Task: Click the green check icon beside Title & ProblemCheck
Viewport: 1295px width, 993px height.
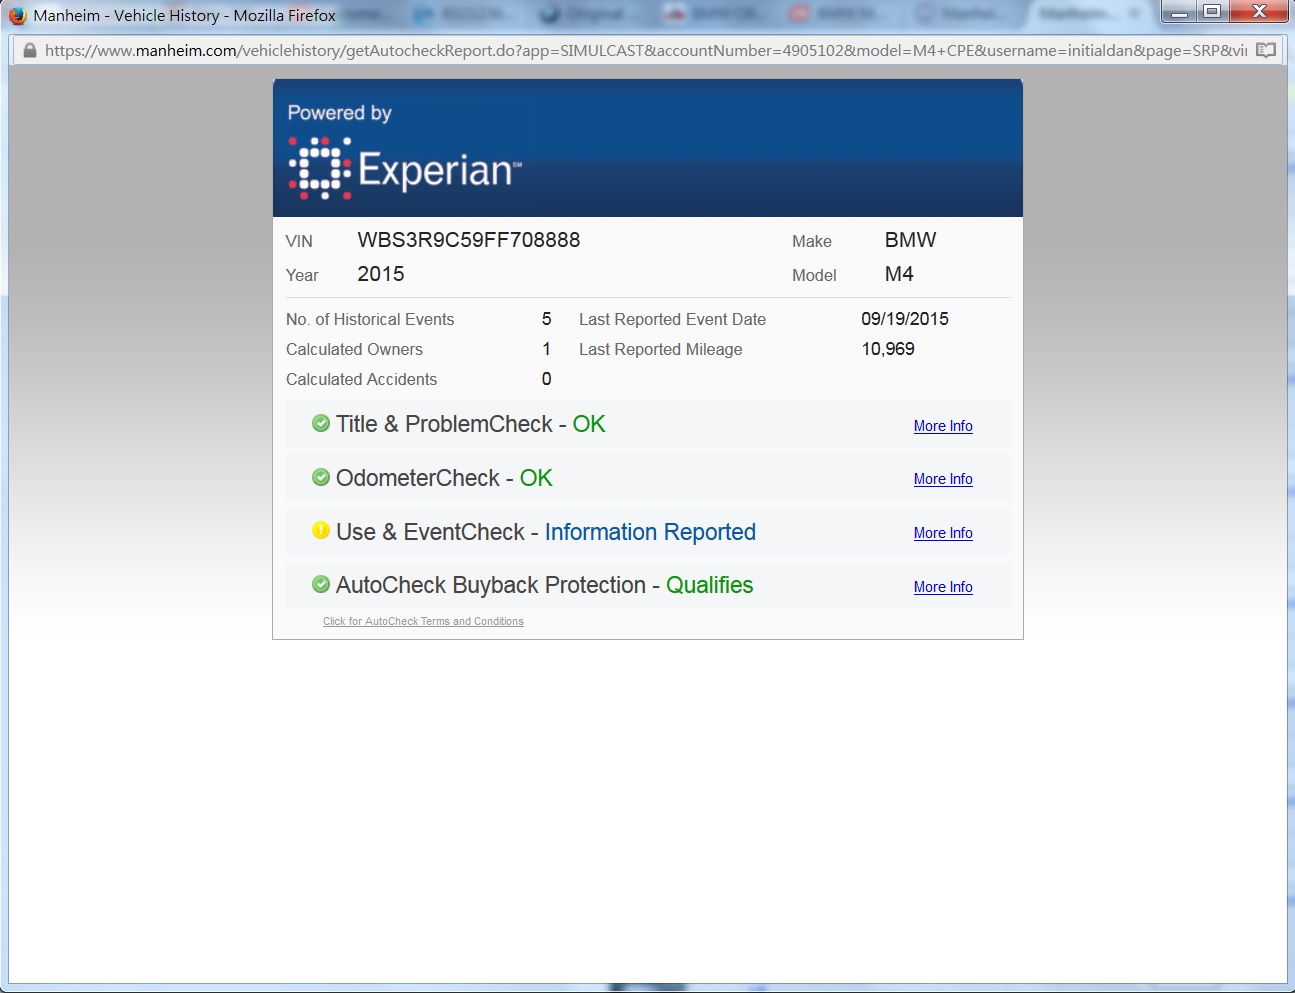Action: coord(321,423)
